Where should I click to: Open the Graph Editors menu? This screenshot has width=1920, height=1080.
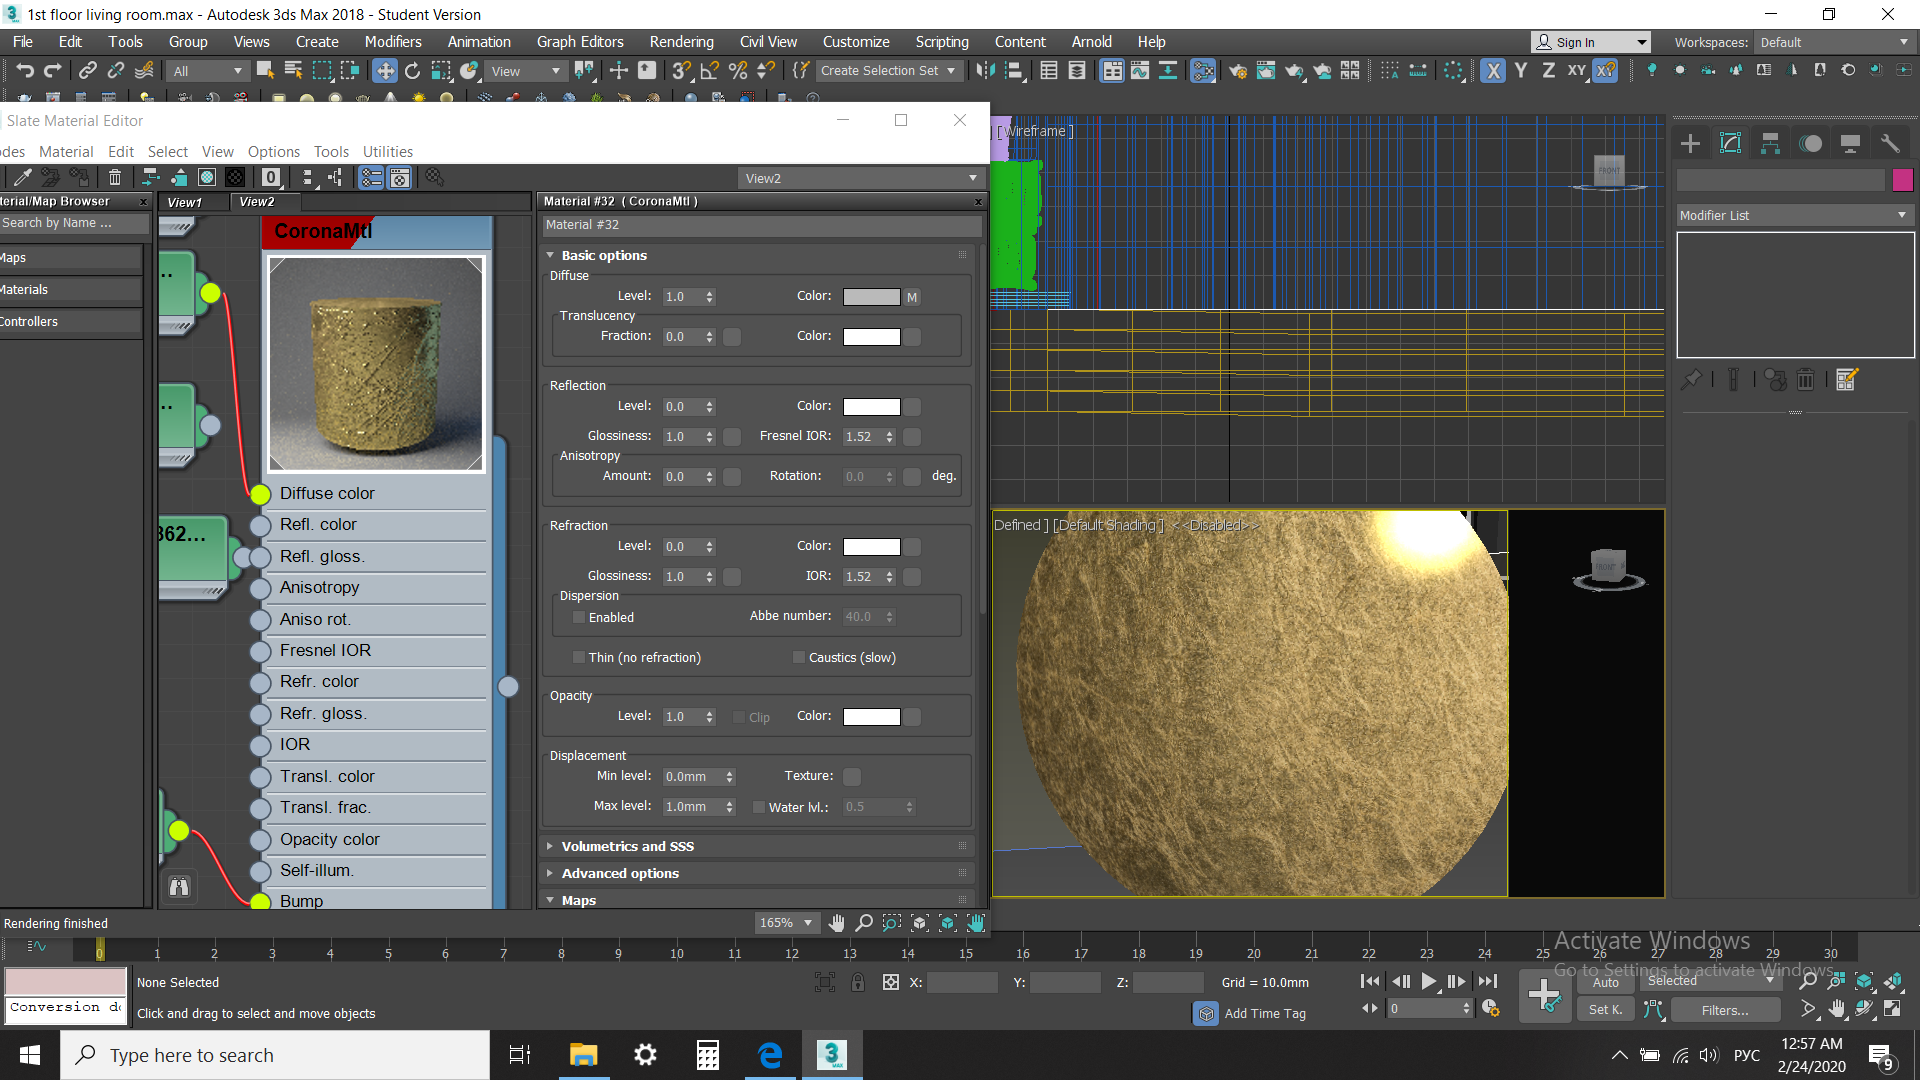pos(580,42)
